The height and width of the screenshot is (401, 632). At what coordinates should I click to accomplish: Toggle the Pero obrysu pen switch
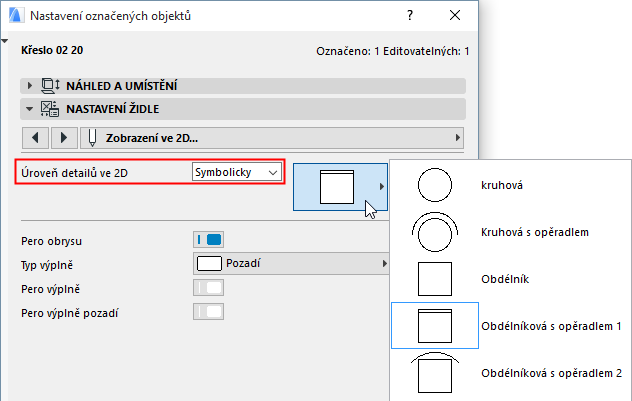(x=208, y=239)
